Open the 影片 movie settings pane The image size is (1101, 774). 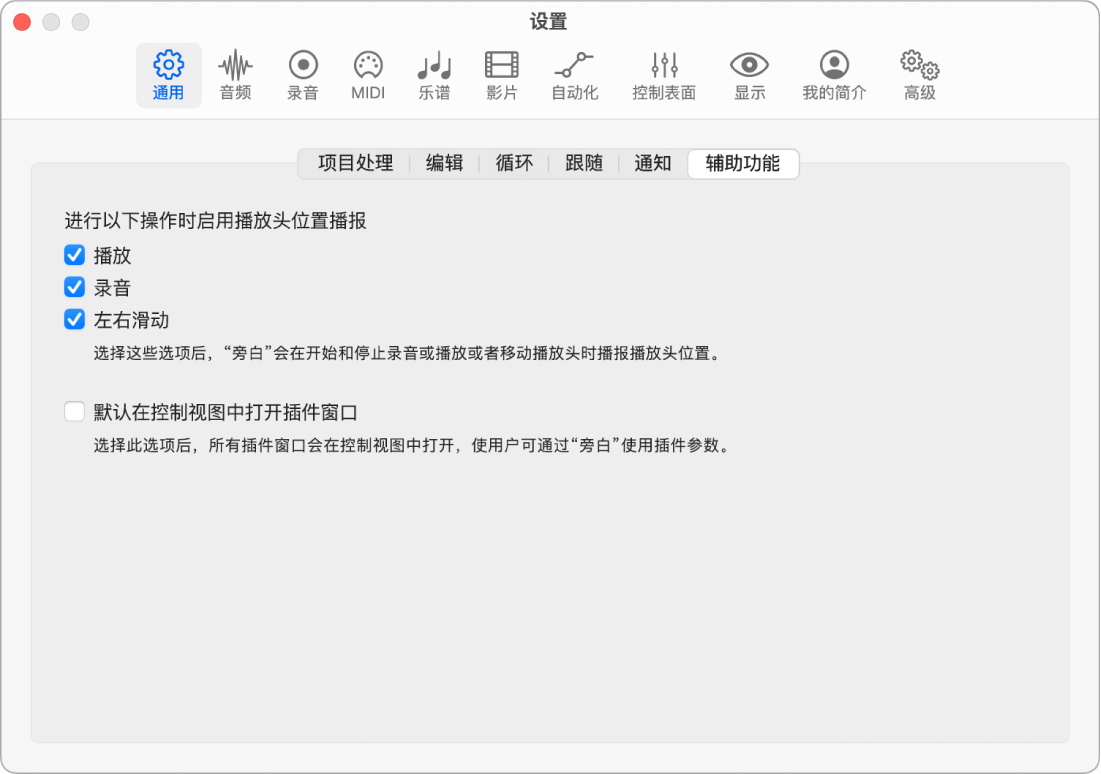501,75
